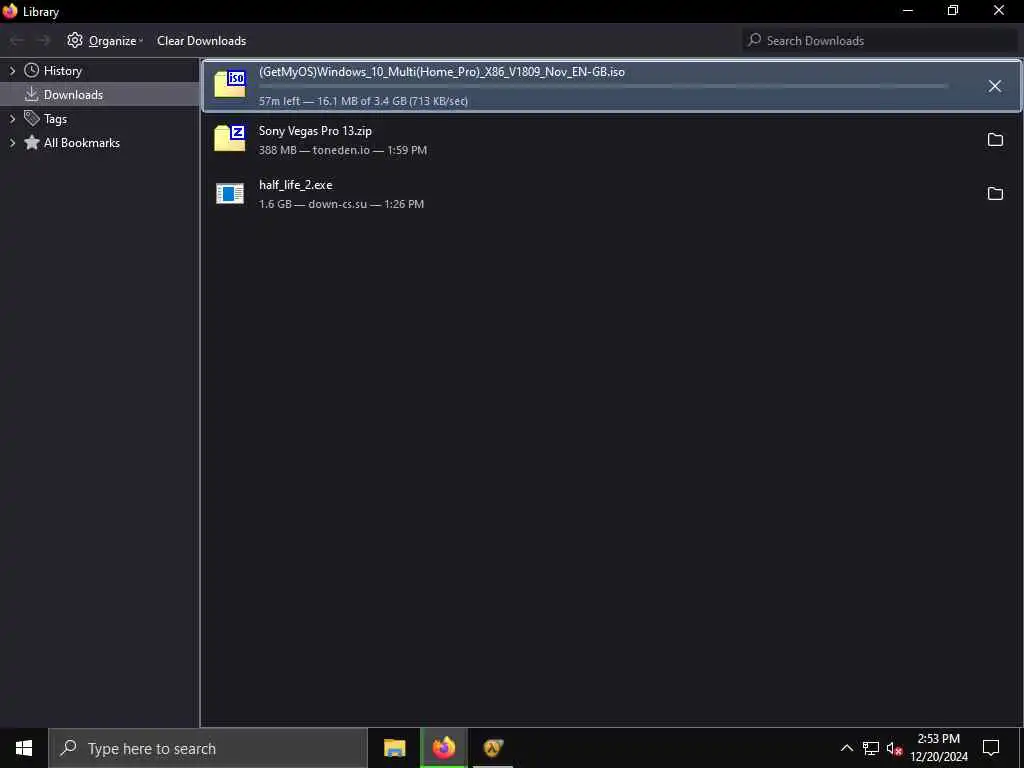Click the ISO download progress bar
The width and height of the screenshot is (1024, 768).
click(603, 86)
